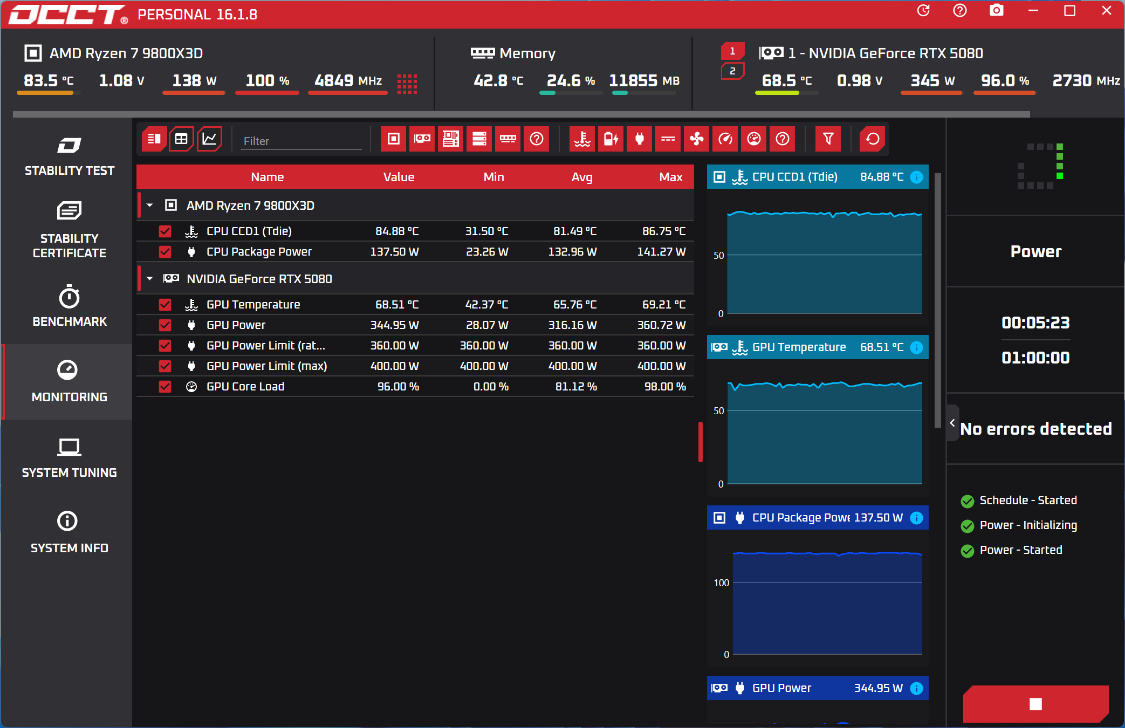This screenshot has width=1125, height=728.
Task: Collapse the NVIDIA GeForce RTX 5080 group
Action: [x=150, y=278]
